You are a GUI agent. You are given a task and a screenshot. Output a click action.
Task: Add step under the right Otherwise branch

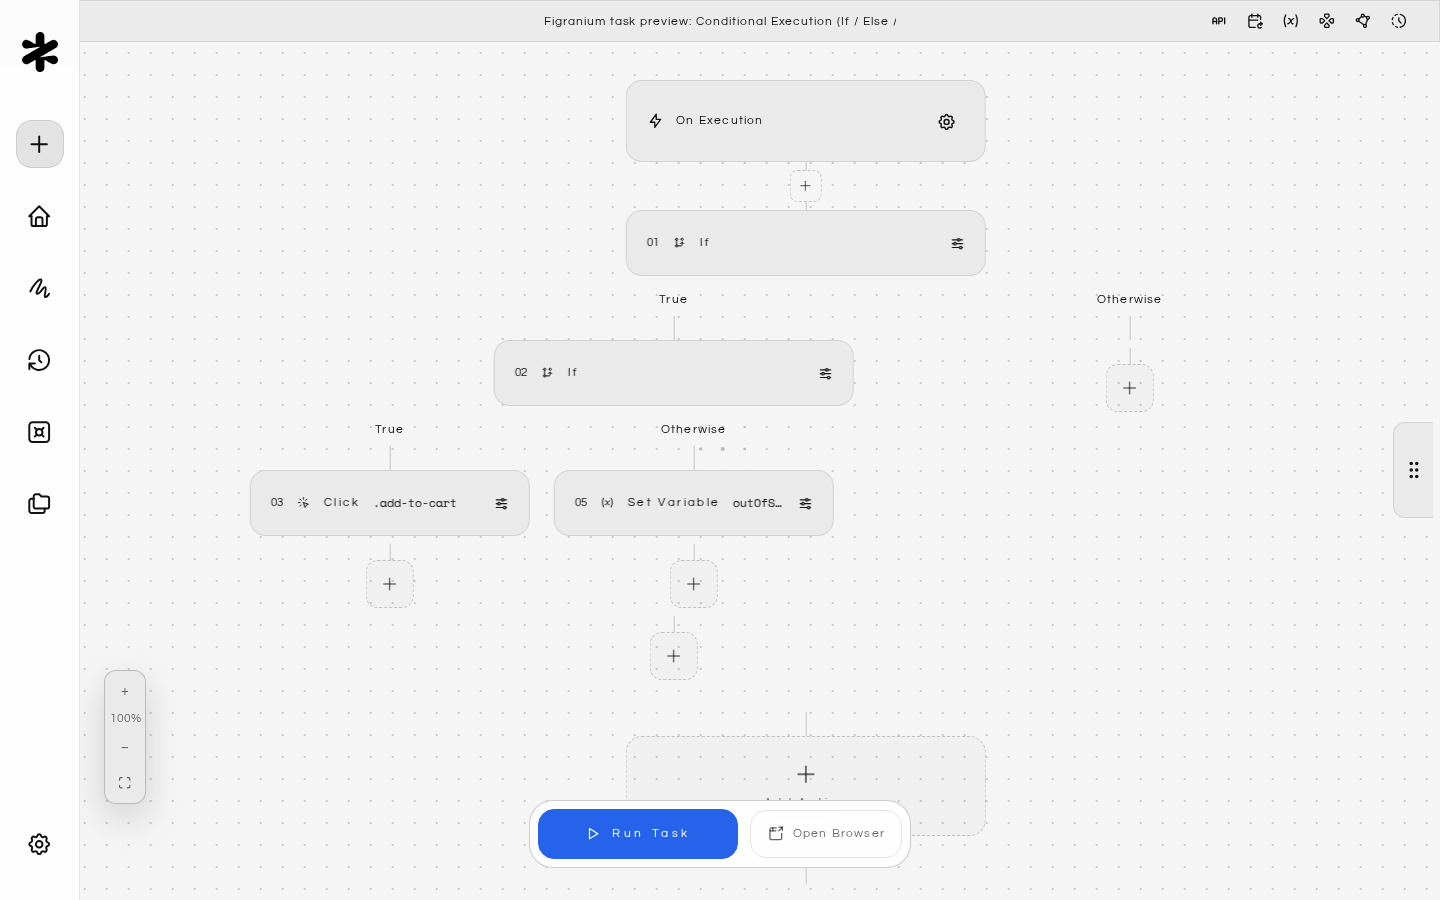tap(1129, 388)
